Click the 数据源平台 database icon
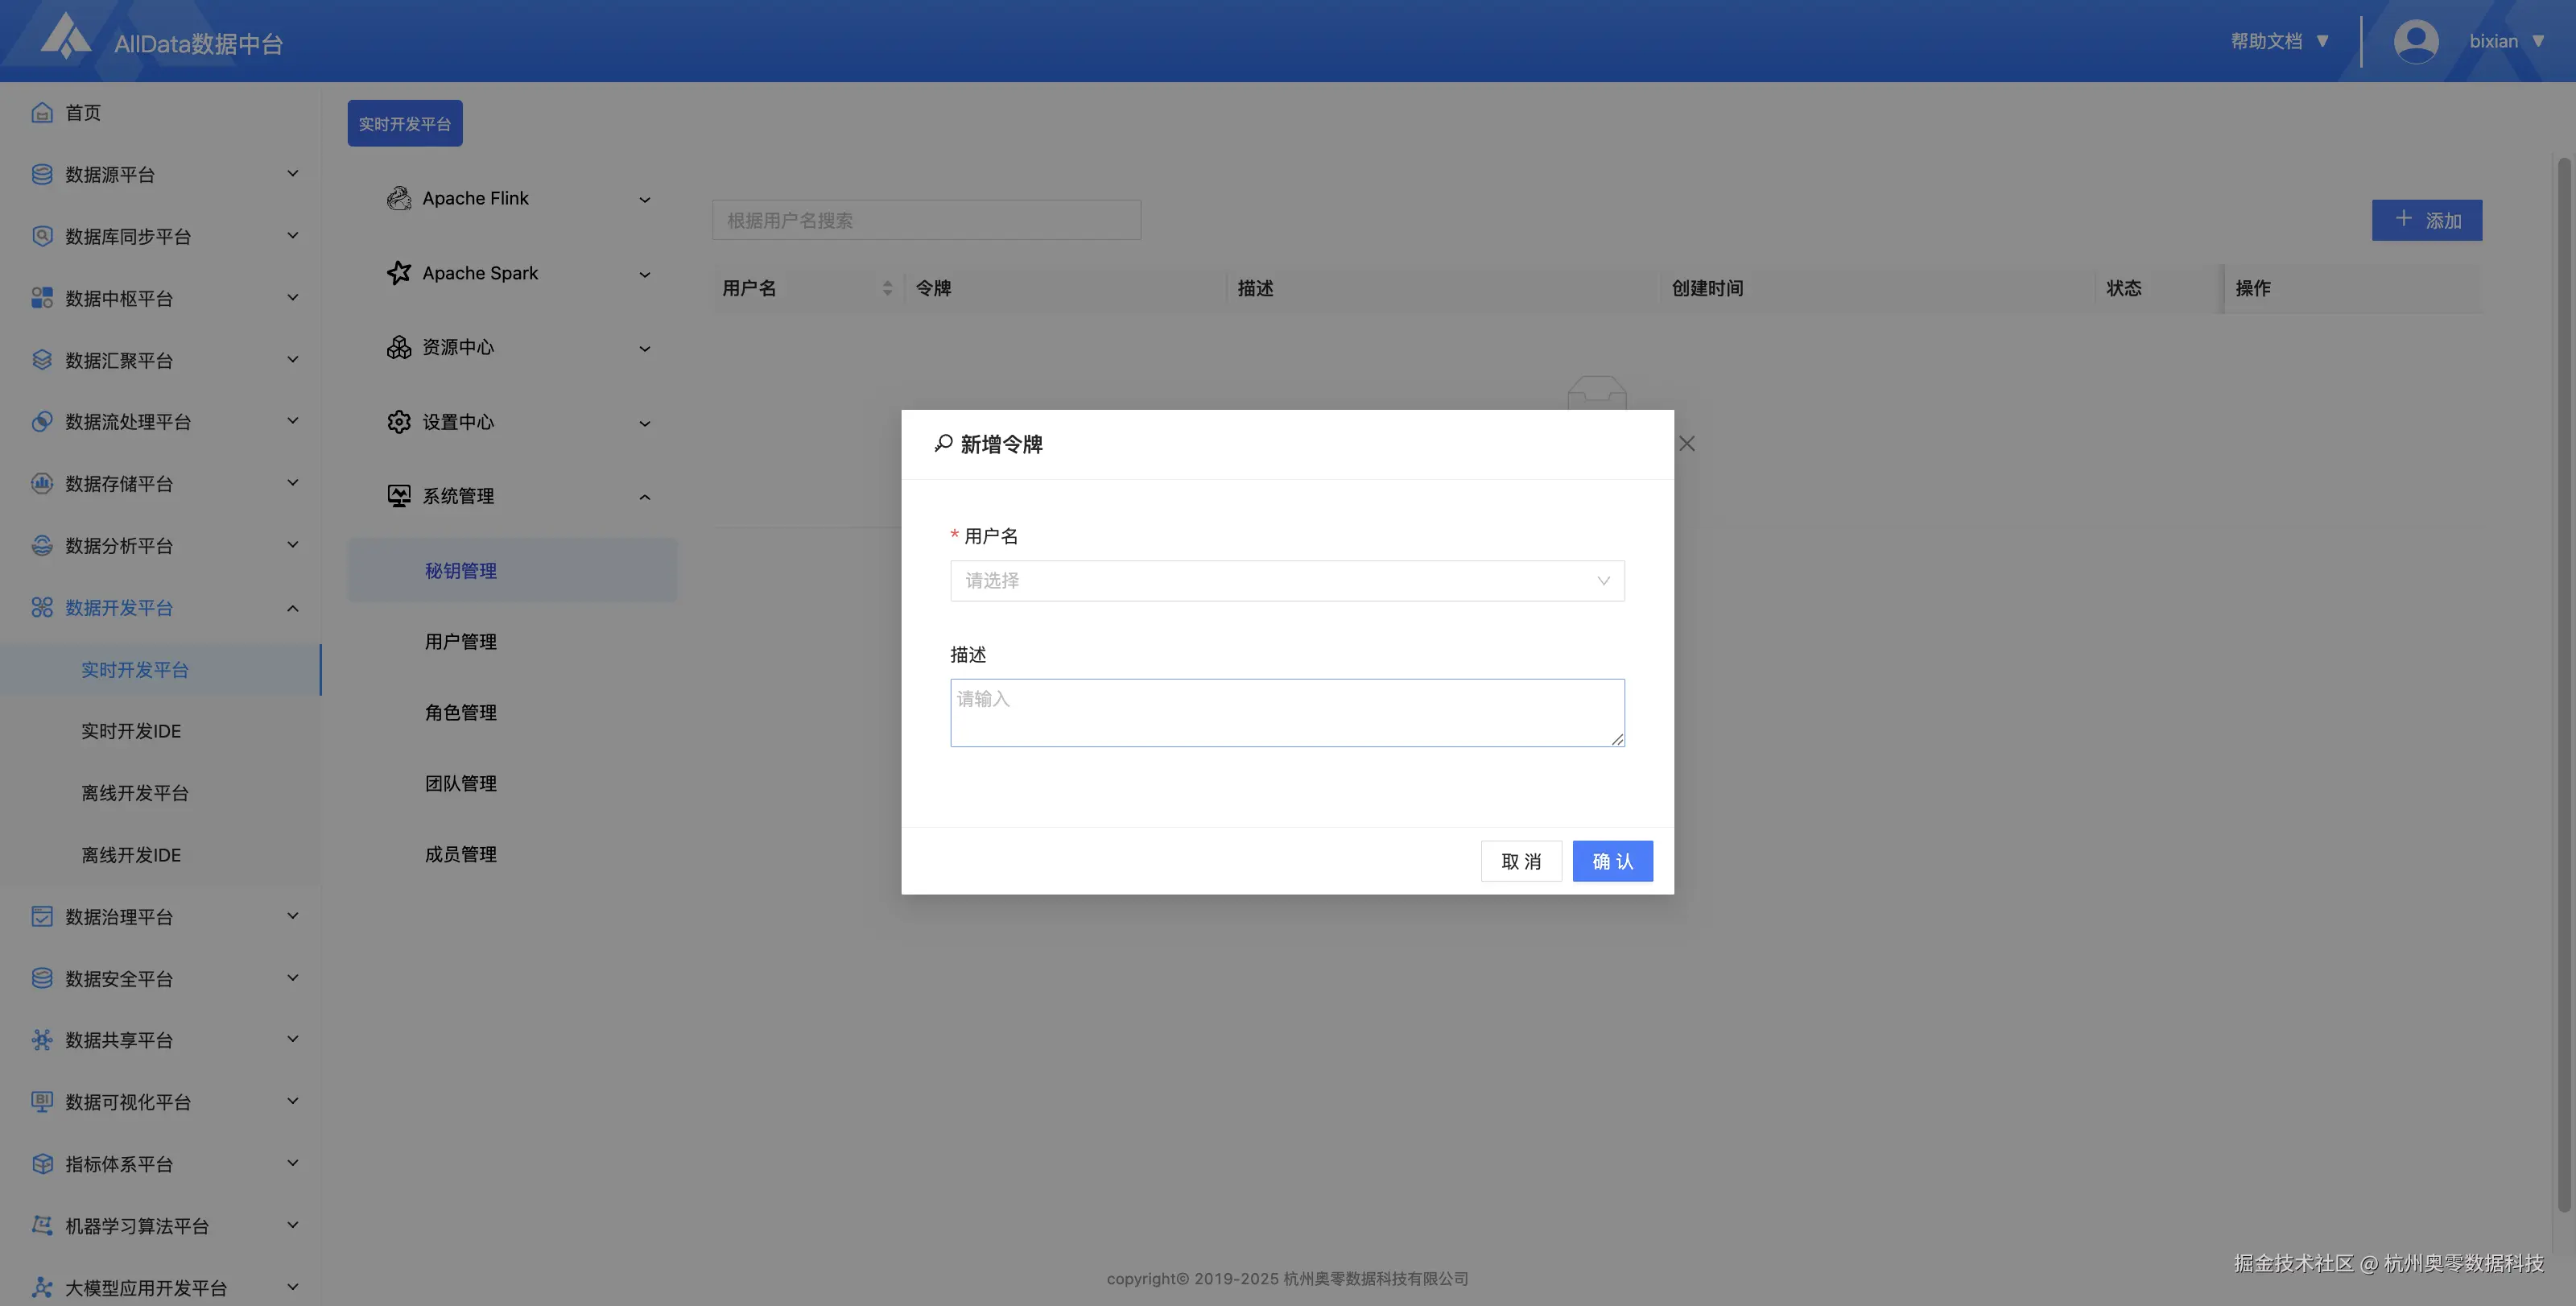Viewport: 2576px width, 1306px height. [42, 175]
